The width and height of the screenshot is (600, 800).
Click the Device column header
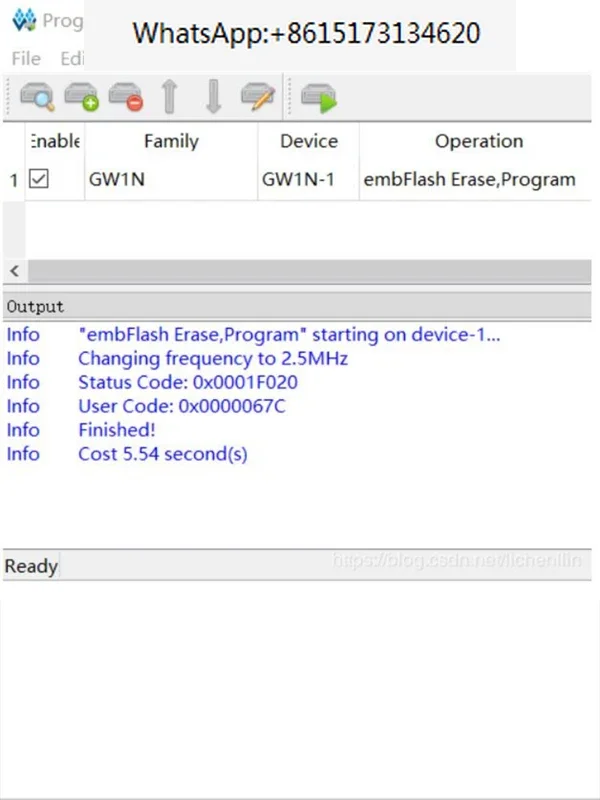pyautogui.click(x=309, y=141)
